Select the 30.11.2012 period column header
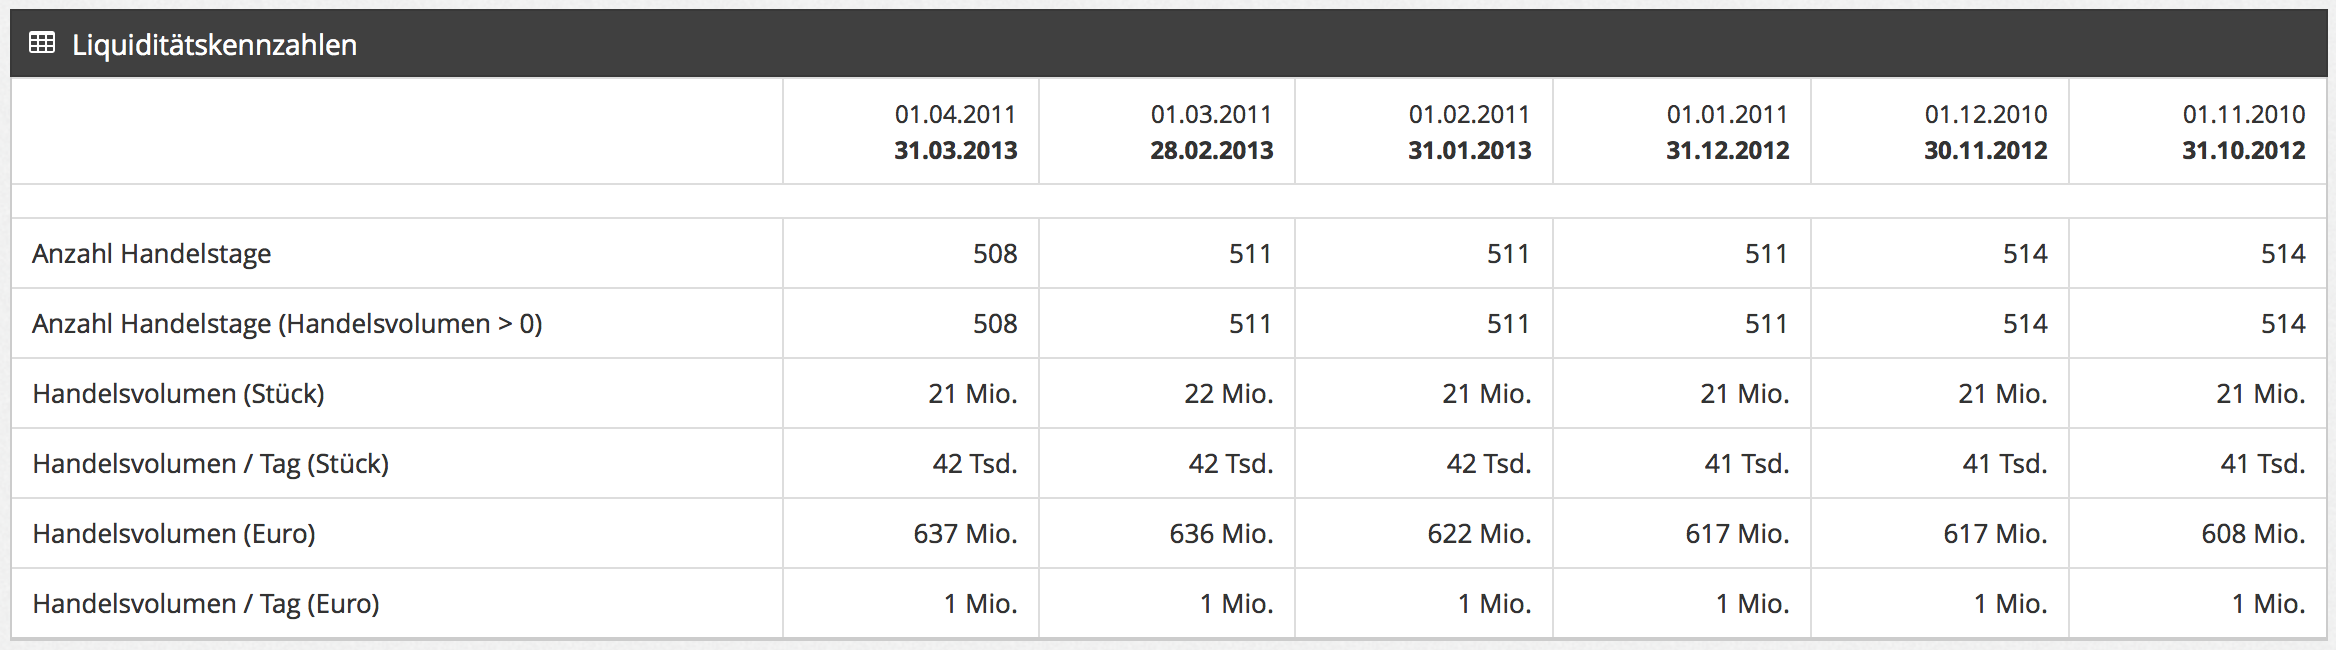Screen dimensions: 2336x650 point(1985,132)
